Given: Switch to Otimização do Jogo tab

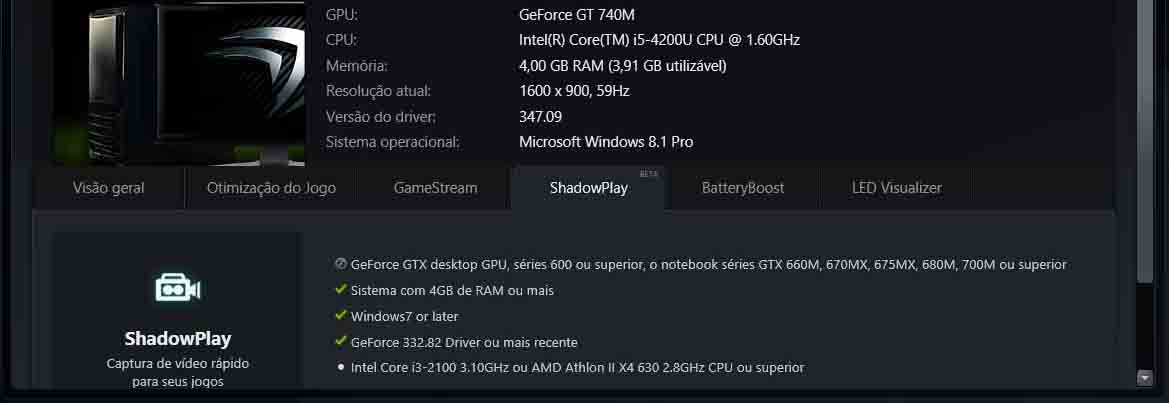Looking at the screenshot, I should pyautogui.click(x=271, y=188).
